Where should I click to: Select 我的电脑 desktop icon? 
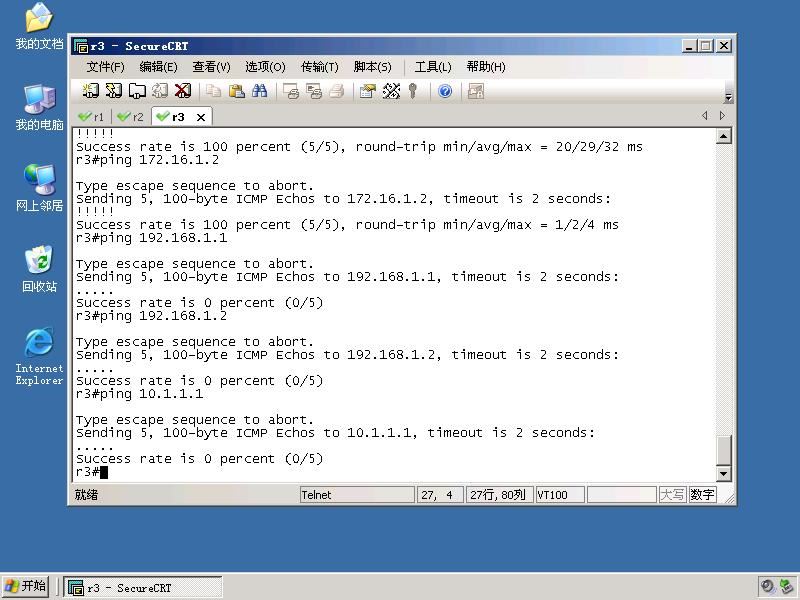(x=39, y=108)
